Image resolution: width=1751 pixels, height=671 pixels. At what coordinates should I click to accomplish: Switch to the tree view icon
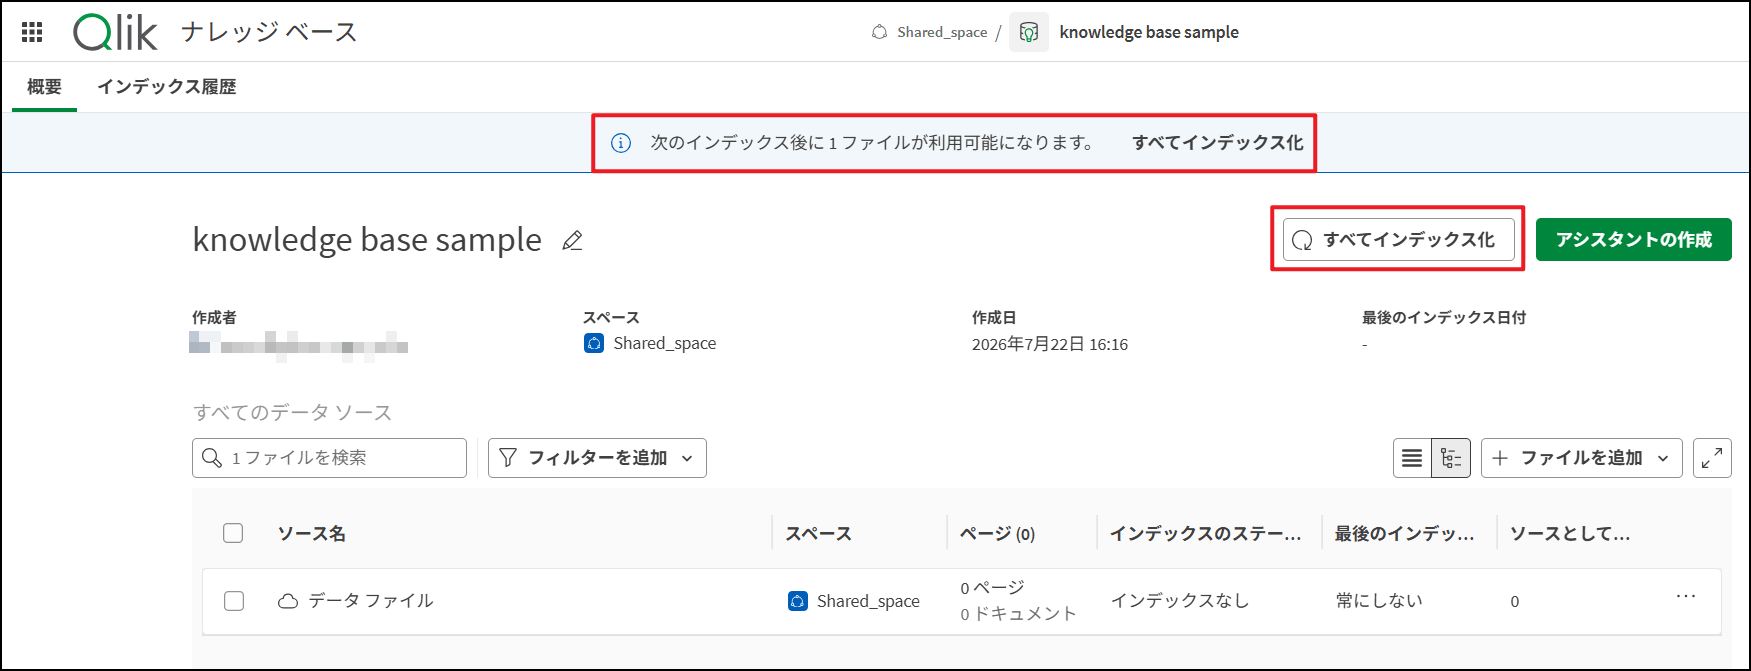click(x=1451, y=458)
